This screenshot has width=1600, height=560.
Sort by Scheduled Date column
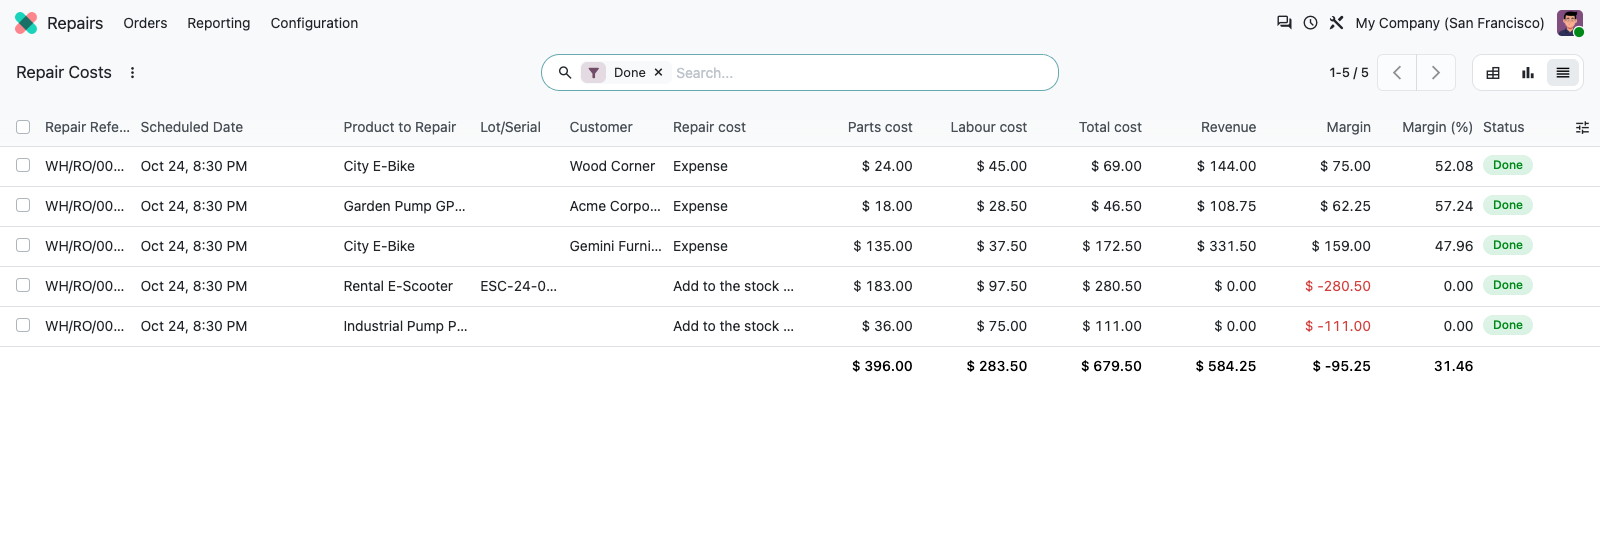coord(192,127)
